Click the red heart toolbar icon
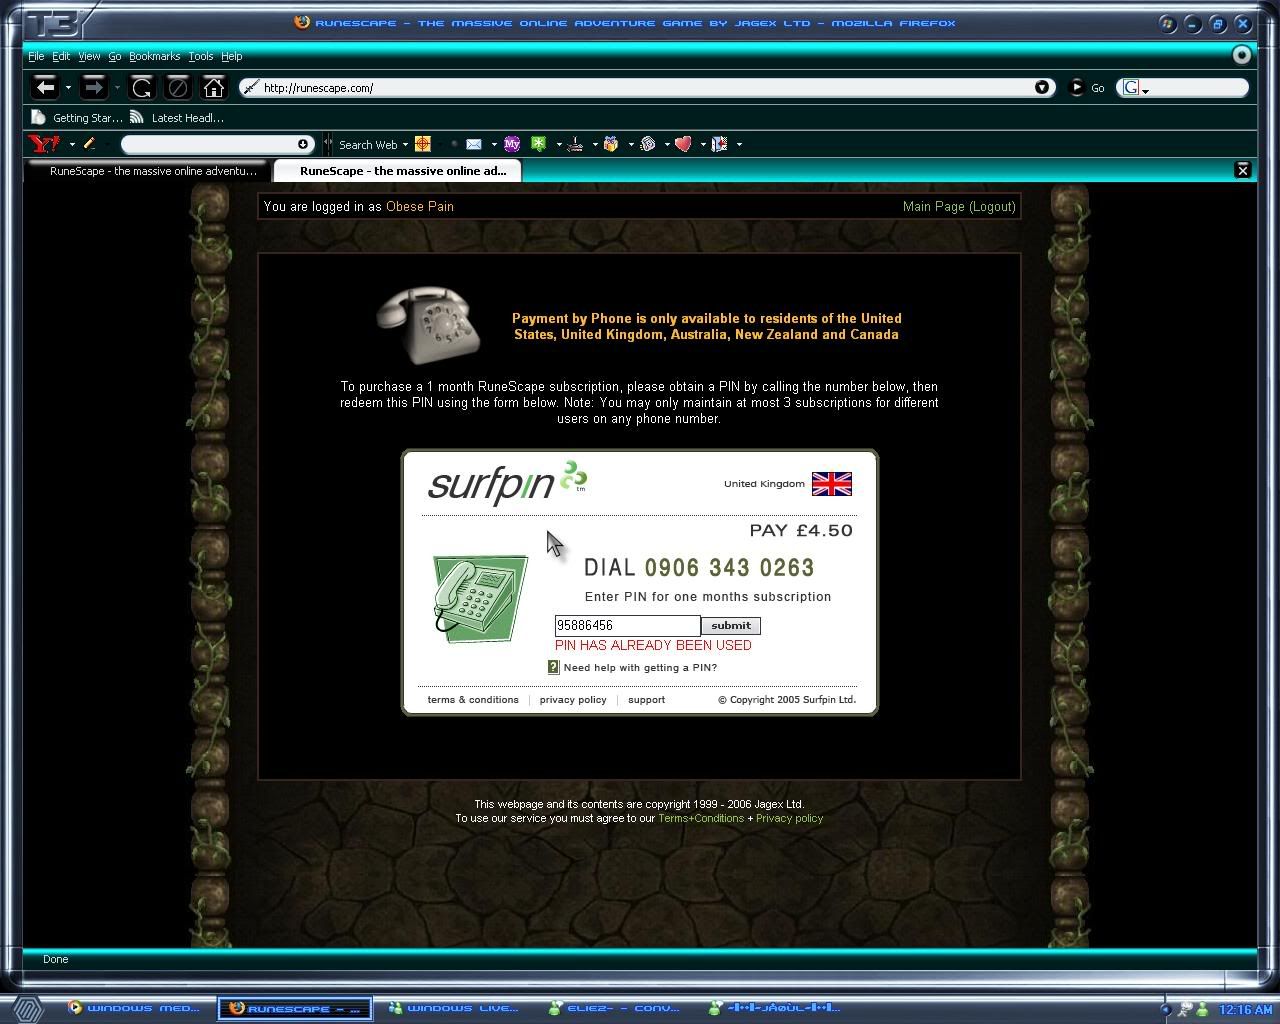Screen dimensions: 1280x1024 tap(683, 144)
